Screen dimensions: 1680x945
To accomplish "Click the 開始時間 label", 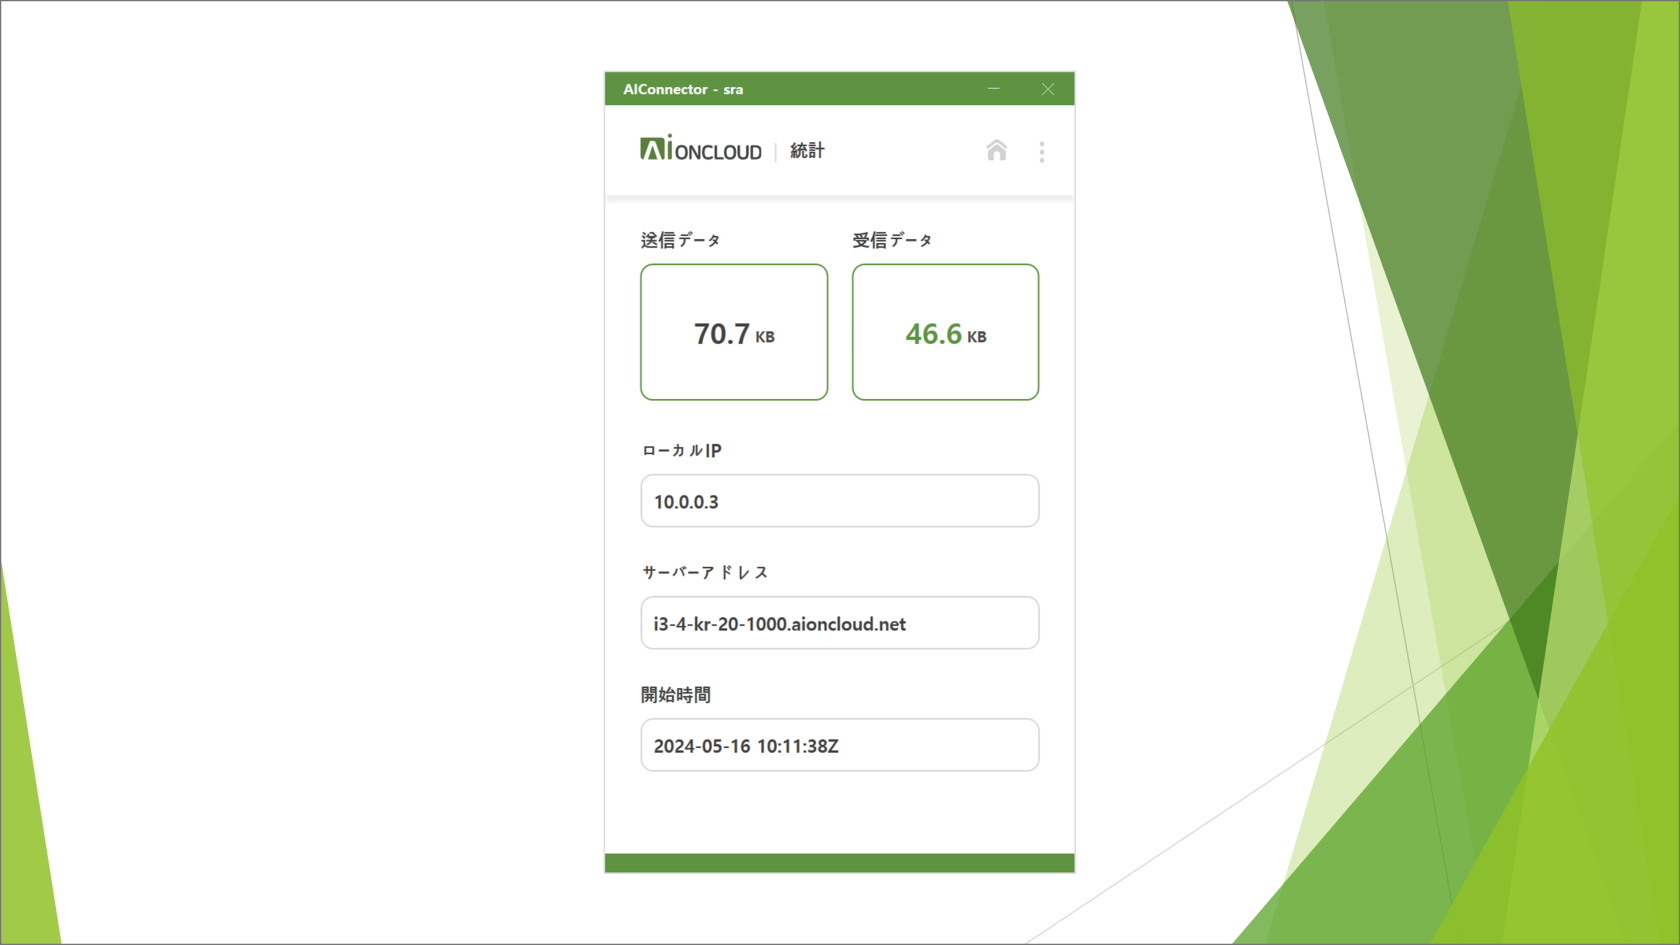I will click(676, 695).
